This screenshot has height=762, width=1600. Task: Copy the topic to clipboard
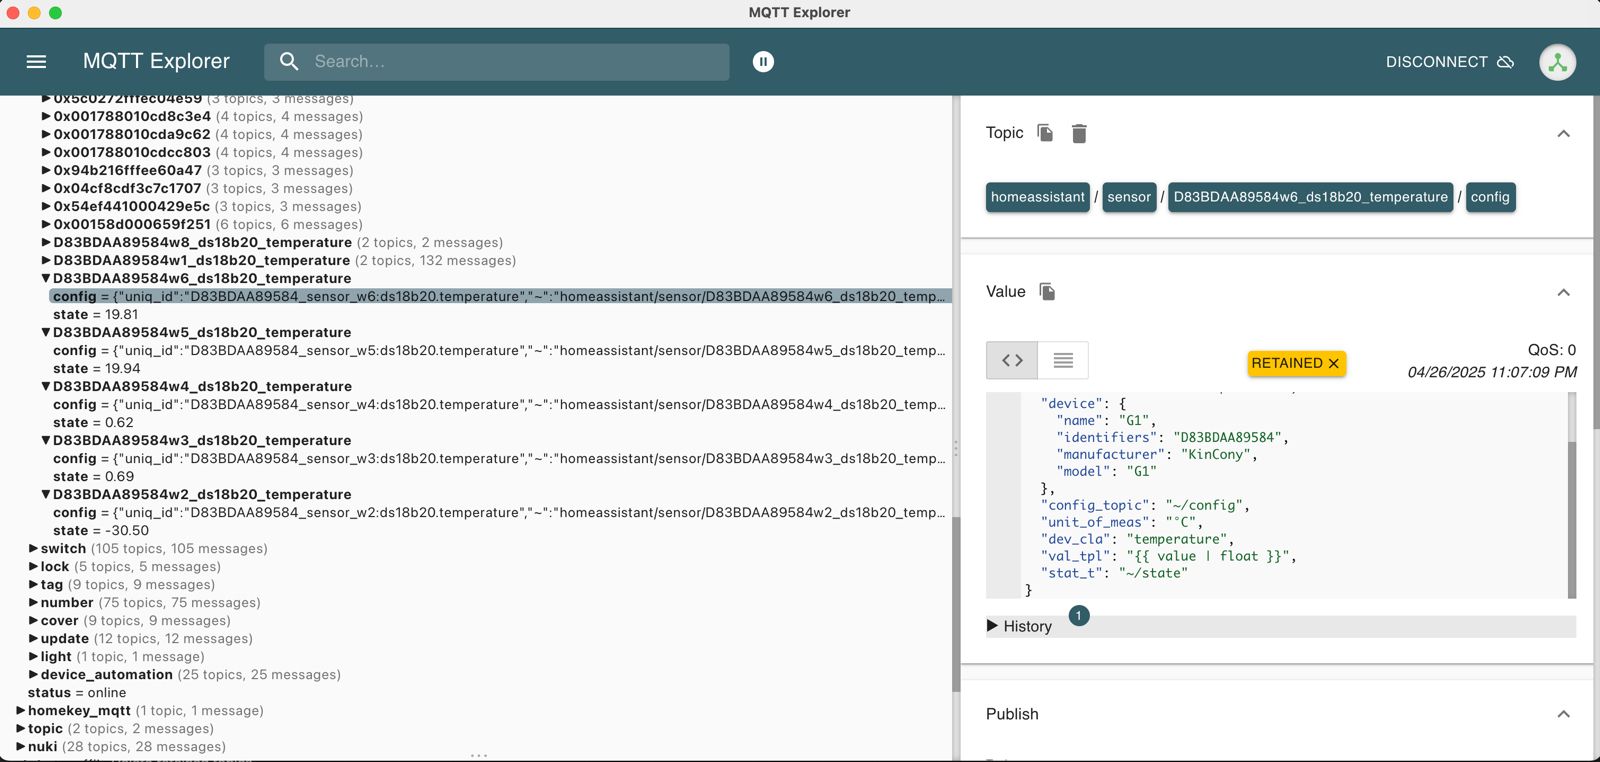pos(1045,133)
